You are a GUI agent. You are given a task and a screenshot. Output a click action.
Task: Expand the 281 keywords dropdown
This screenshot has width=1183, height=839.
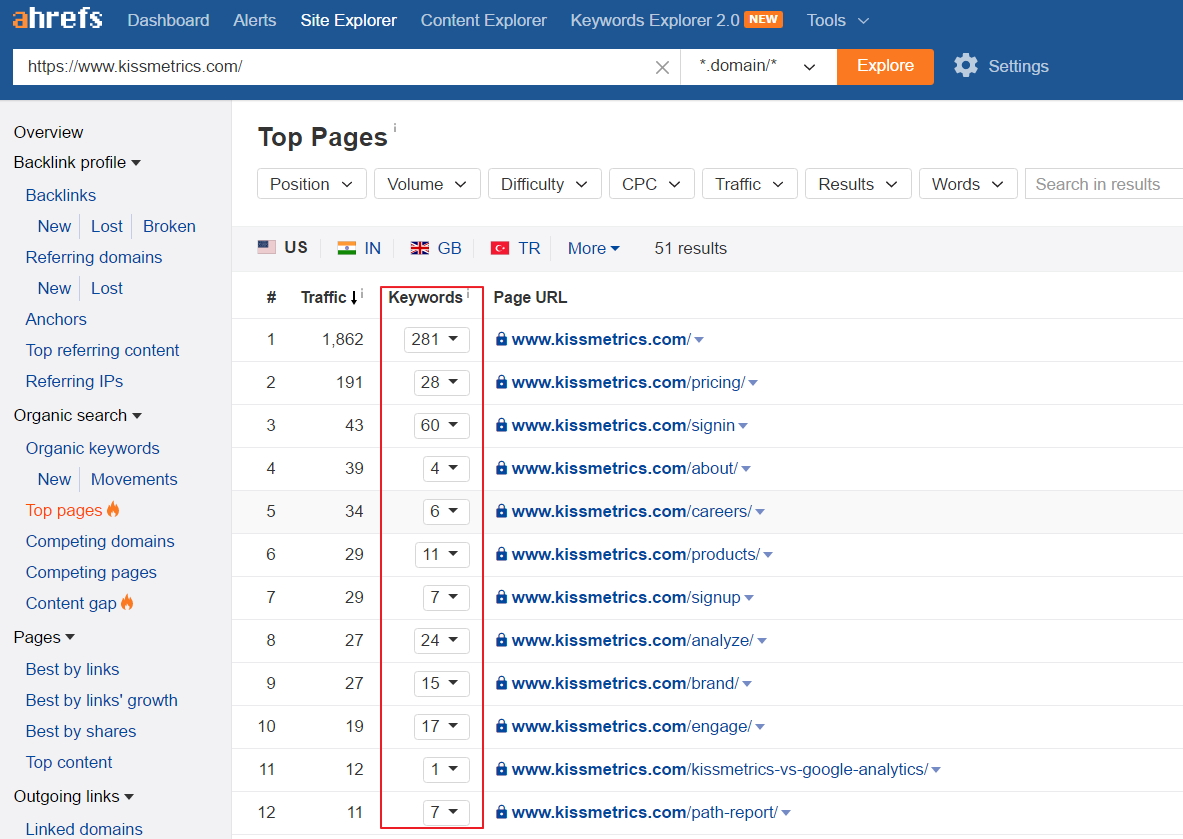436,339
